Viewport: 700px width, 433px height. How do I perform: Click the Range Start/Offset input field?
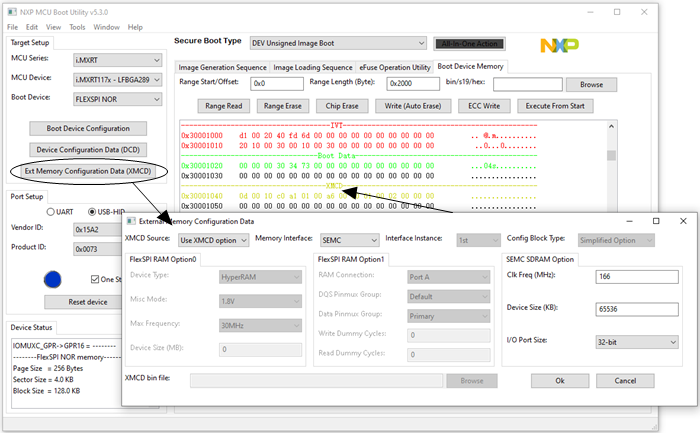tap(277, 84)
